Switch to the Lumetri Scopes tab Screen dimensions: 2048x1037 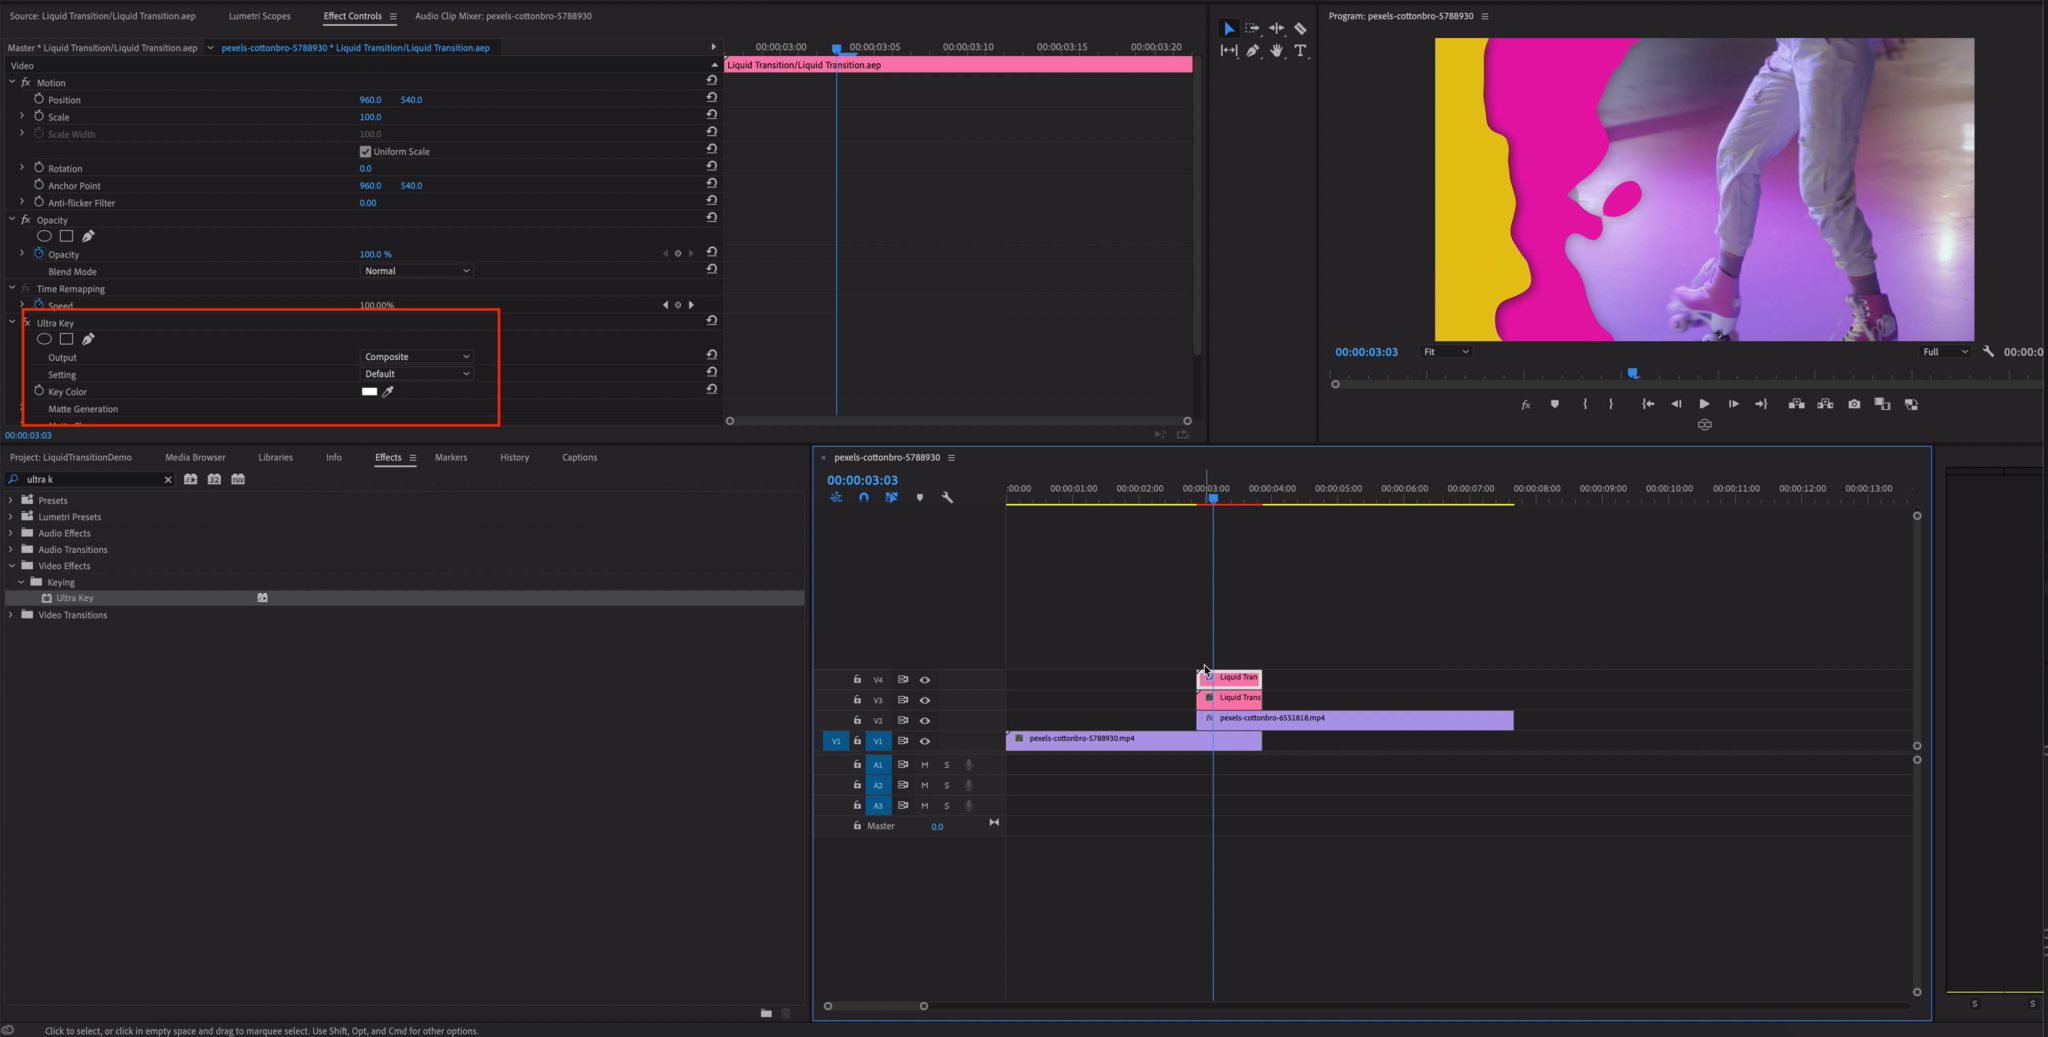point(259,16)
